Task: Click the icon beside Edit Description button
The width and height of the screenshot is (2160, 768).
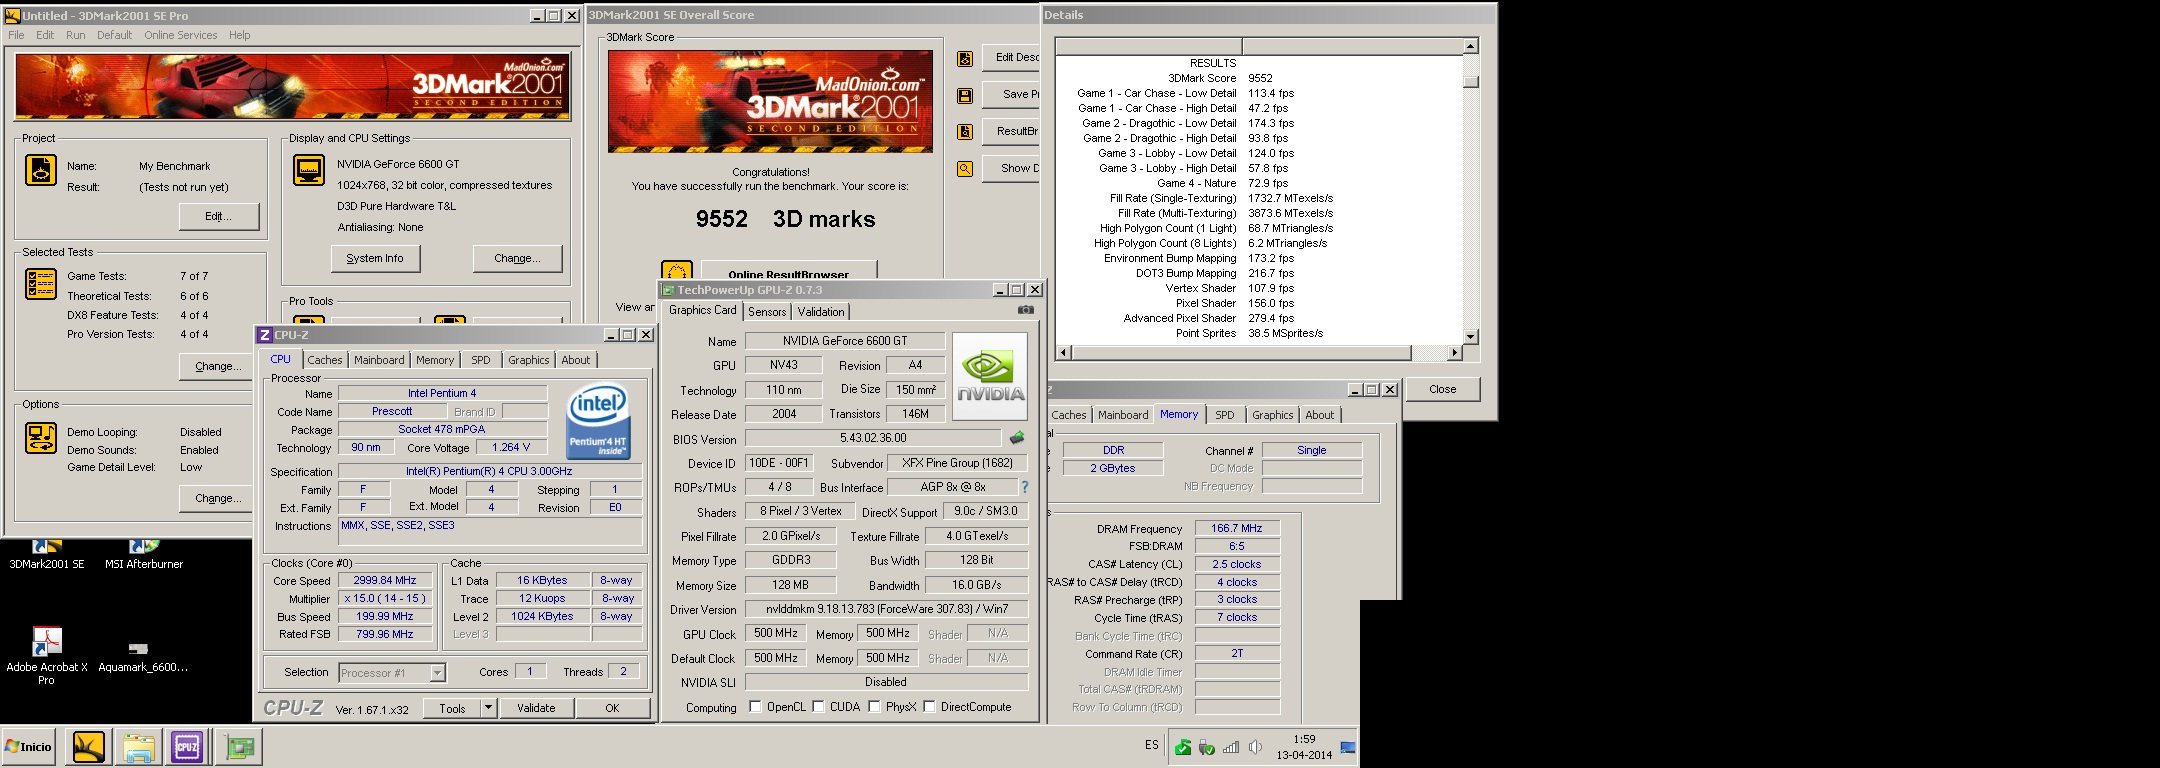Action: point(965,59)
